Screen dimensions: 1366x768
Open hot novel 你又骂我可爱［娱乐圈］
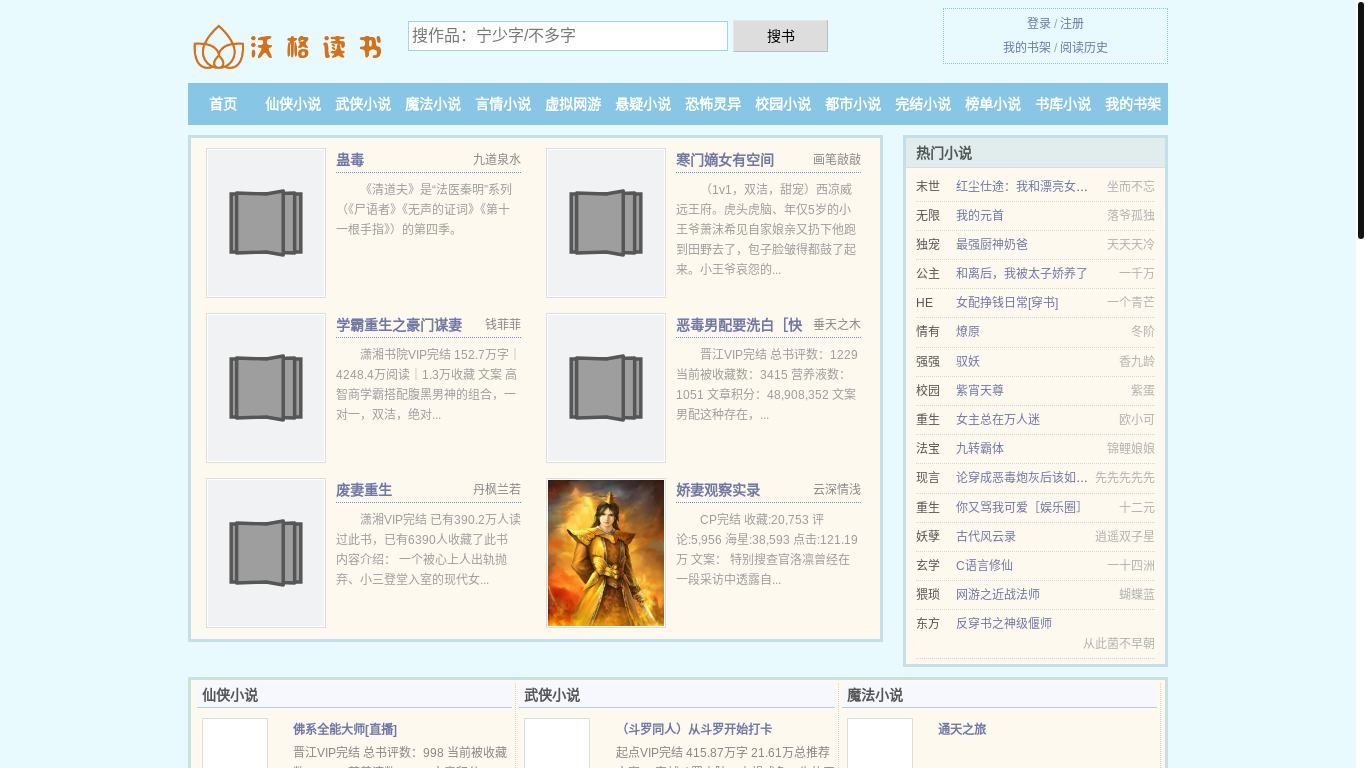tap(1021, 507)
